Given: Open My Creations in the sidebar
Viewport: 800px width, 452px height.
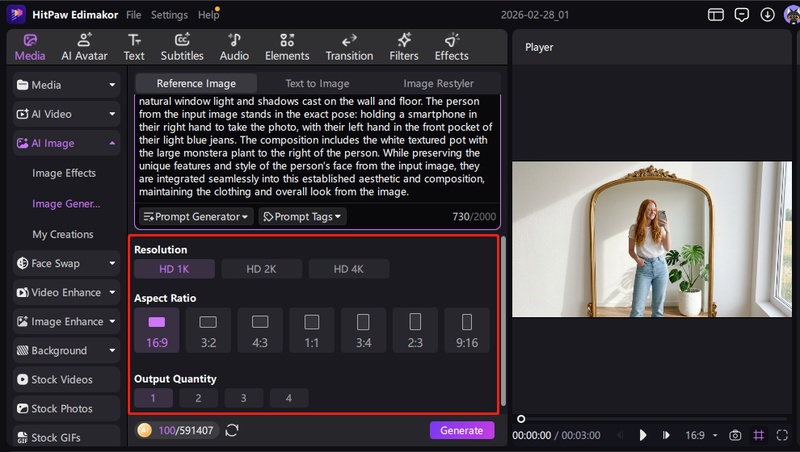Looking at the screenshot, I should tap(63, 234).
